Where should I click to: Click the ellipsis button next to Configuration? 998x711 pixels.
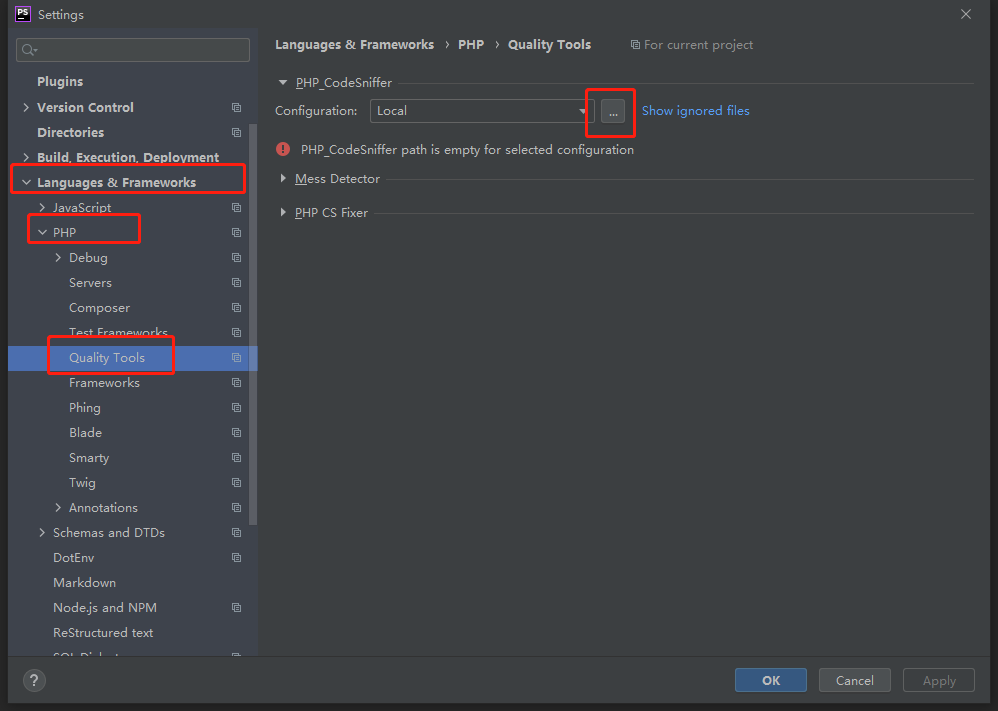613,111
